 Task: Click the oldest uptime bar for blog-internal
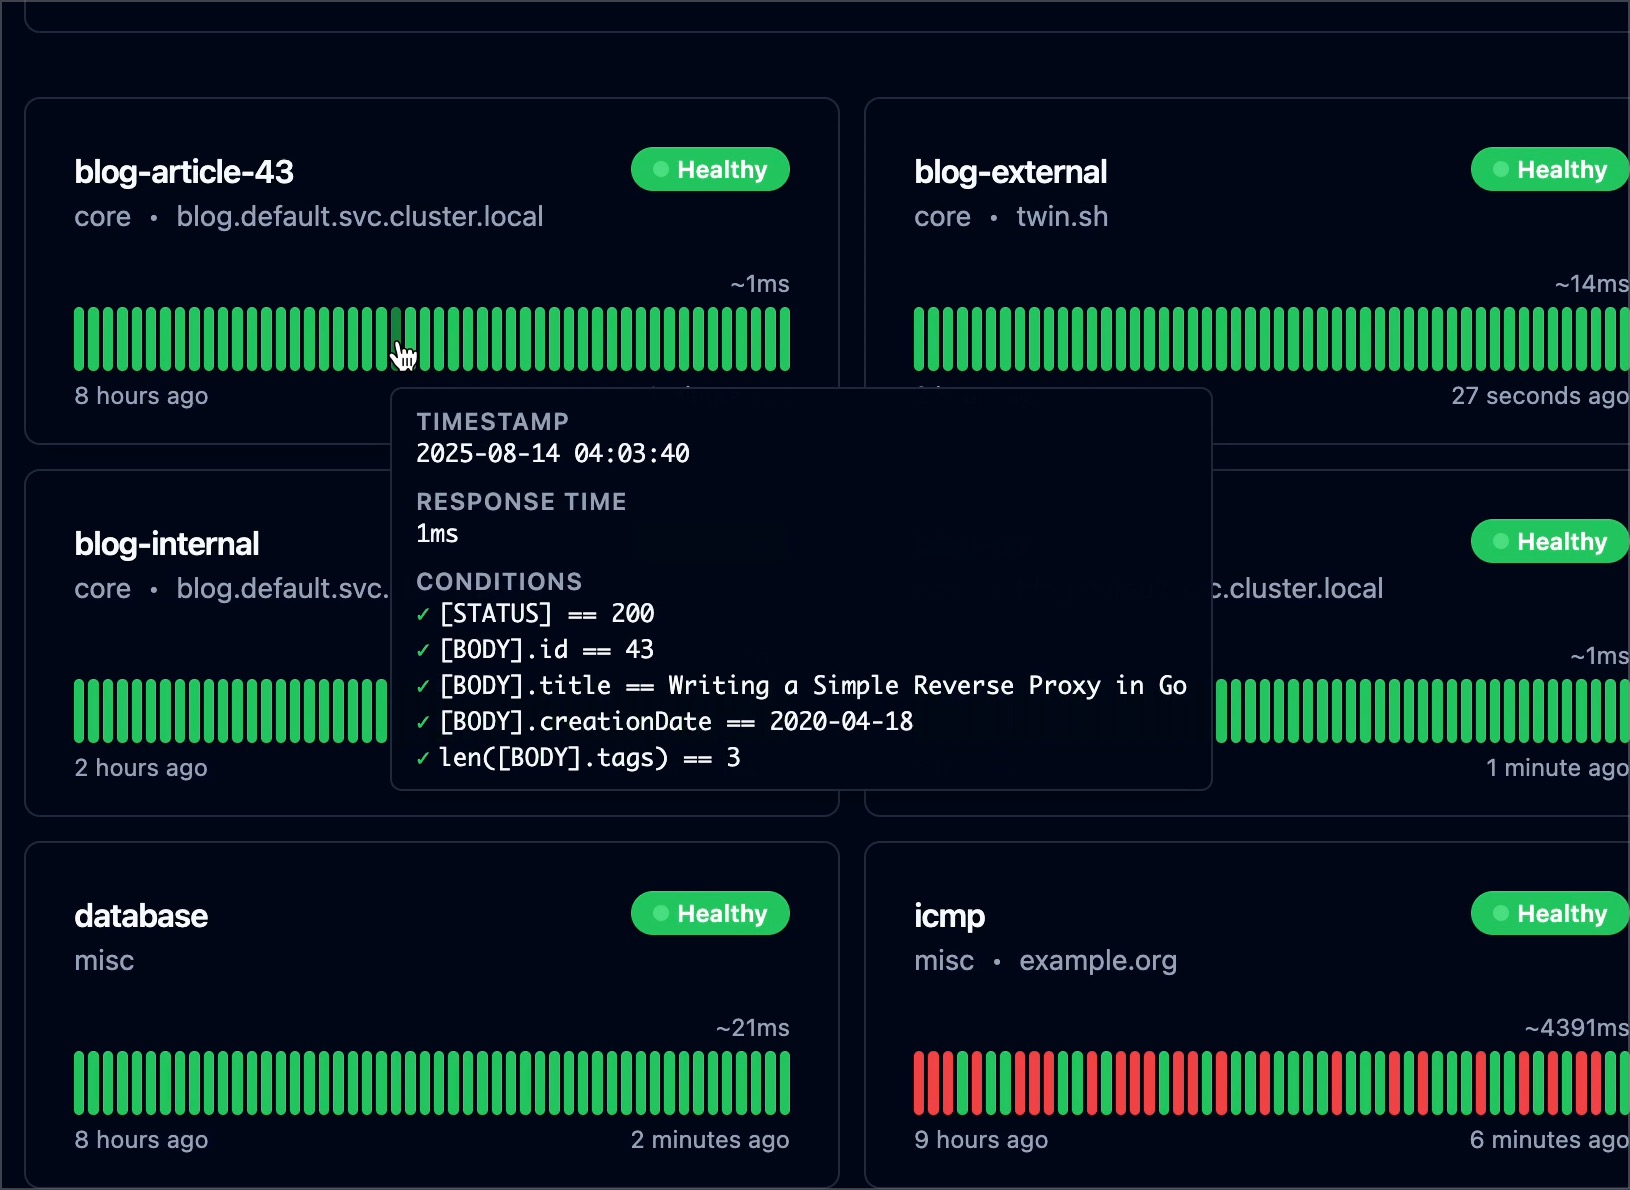80,710
